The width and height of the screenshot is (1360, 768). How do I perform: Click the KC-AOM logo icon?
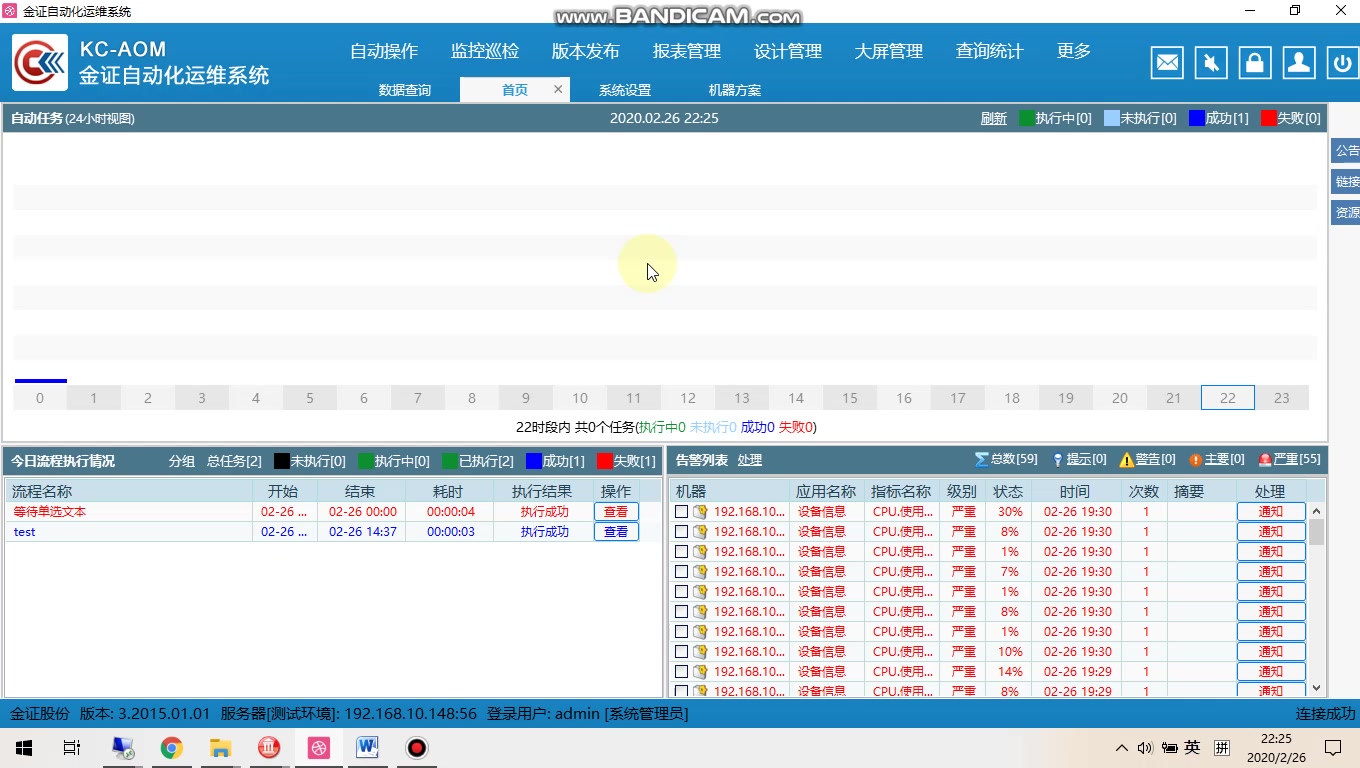(39, 62)
